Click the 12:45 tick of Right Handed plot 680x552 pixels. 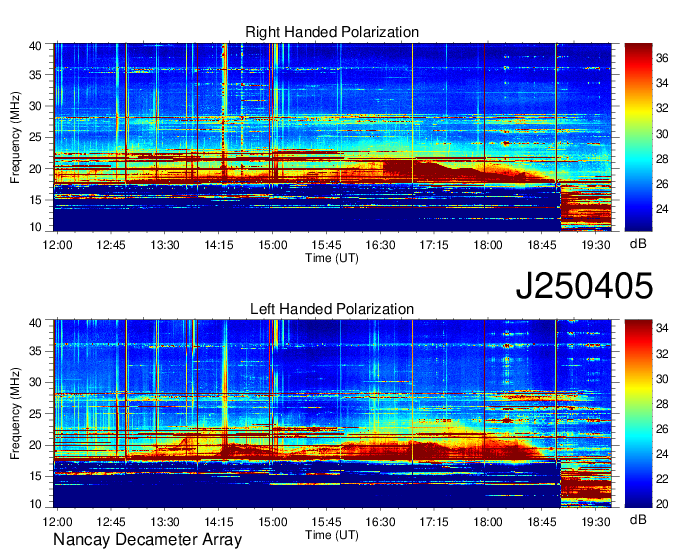[111, 245]
